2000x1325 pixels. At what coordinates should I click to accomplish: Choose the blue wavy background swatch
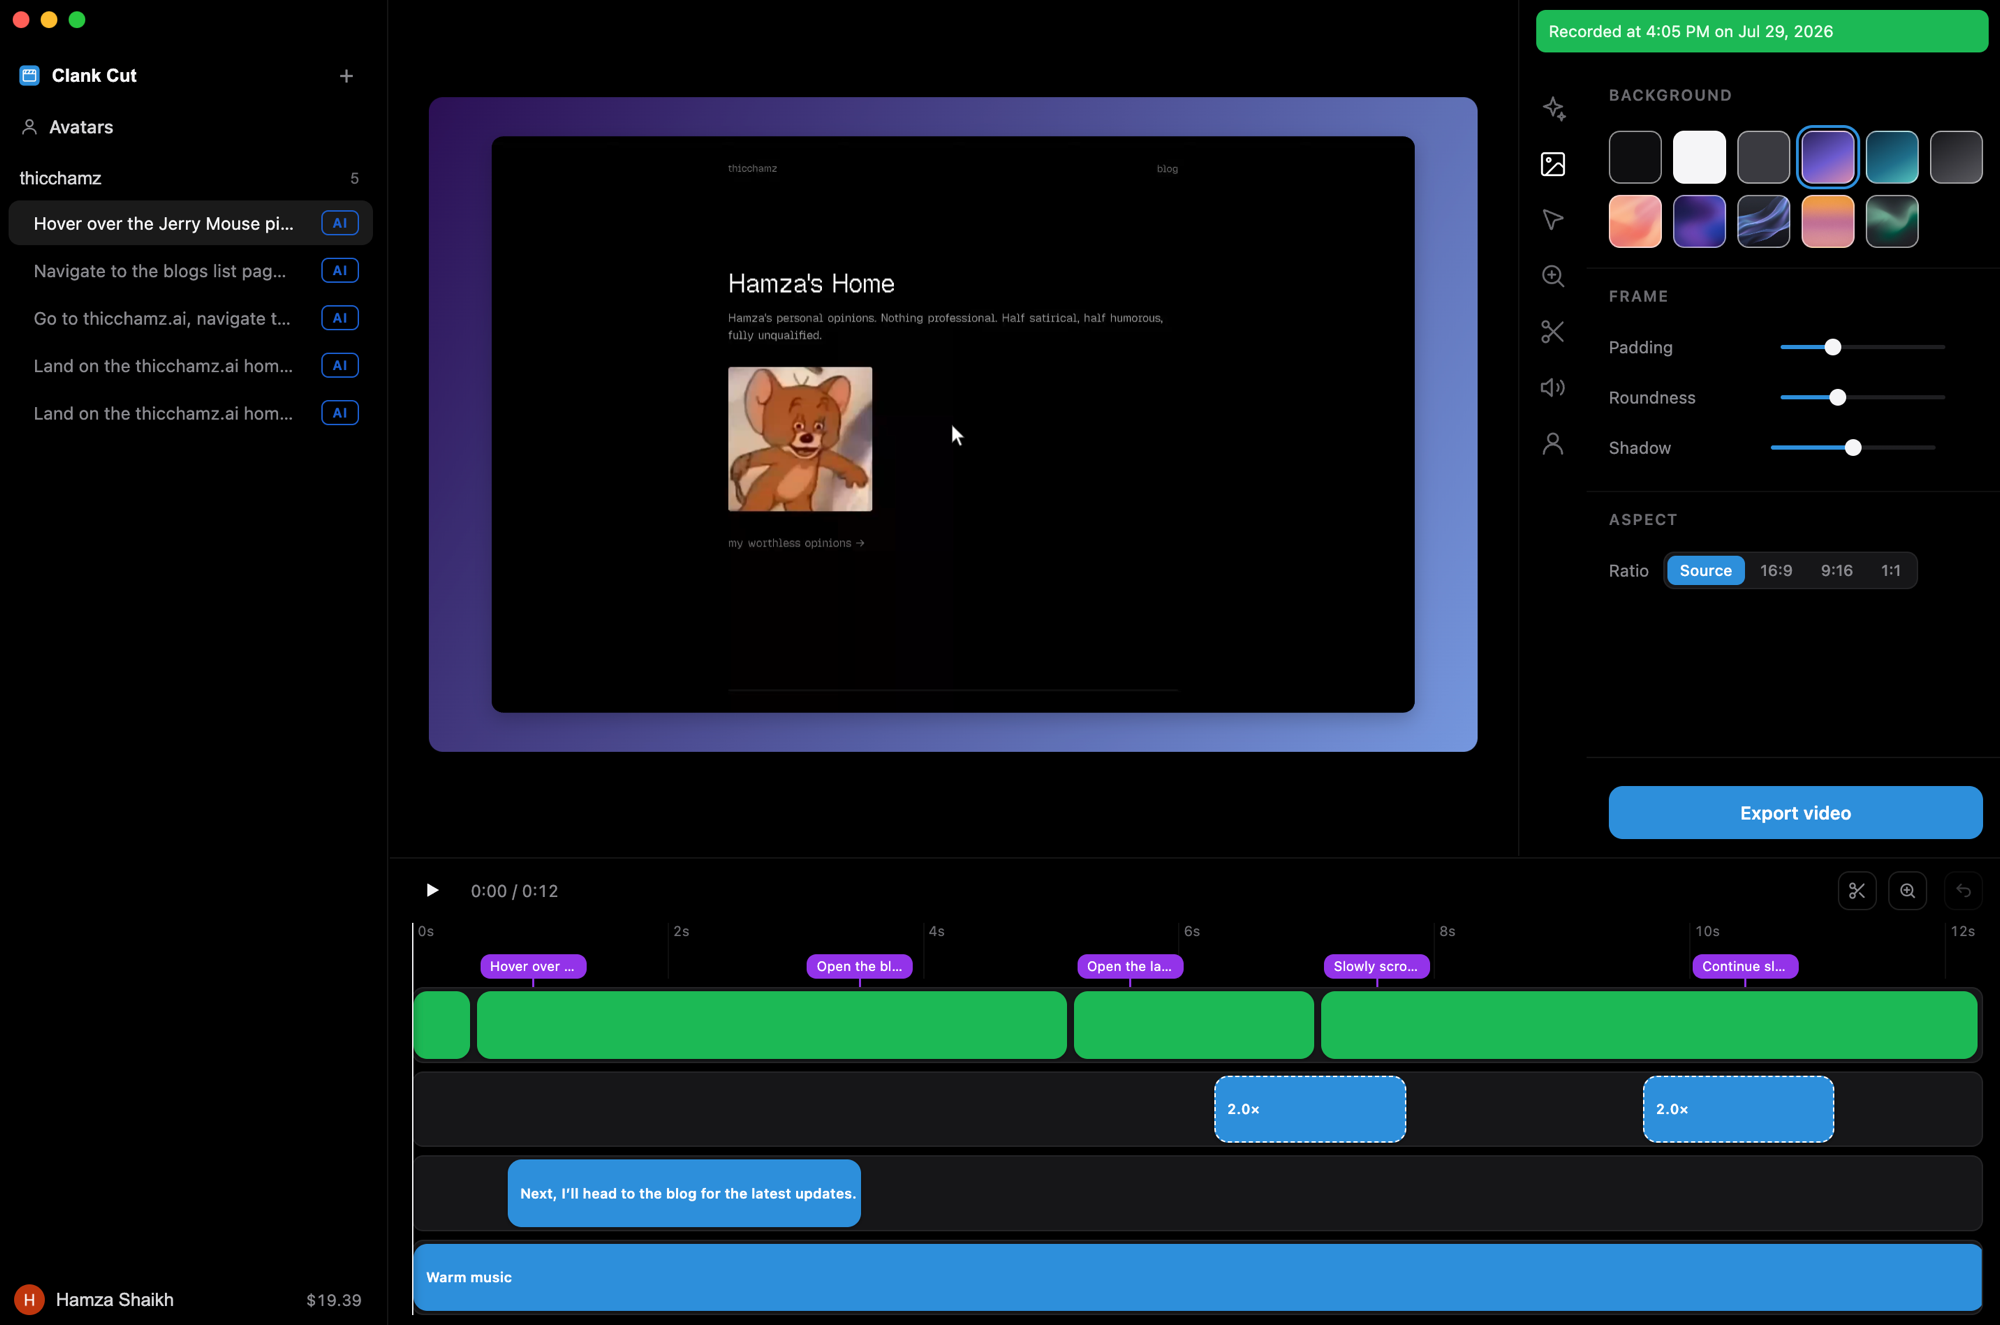pos(1763,221)
